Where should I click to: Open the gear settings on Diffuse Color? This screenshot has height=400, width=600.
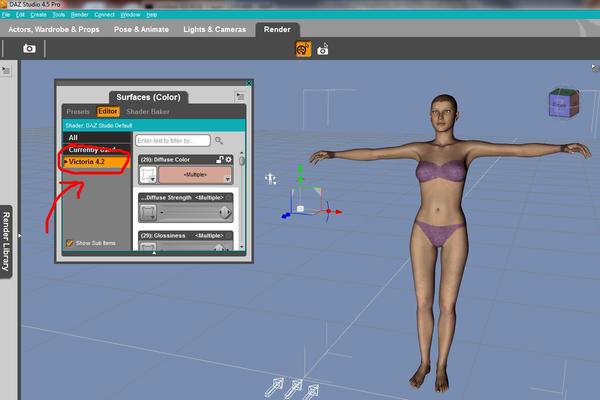pyautogui.click(x=228, y=160)
